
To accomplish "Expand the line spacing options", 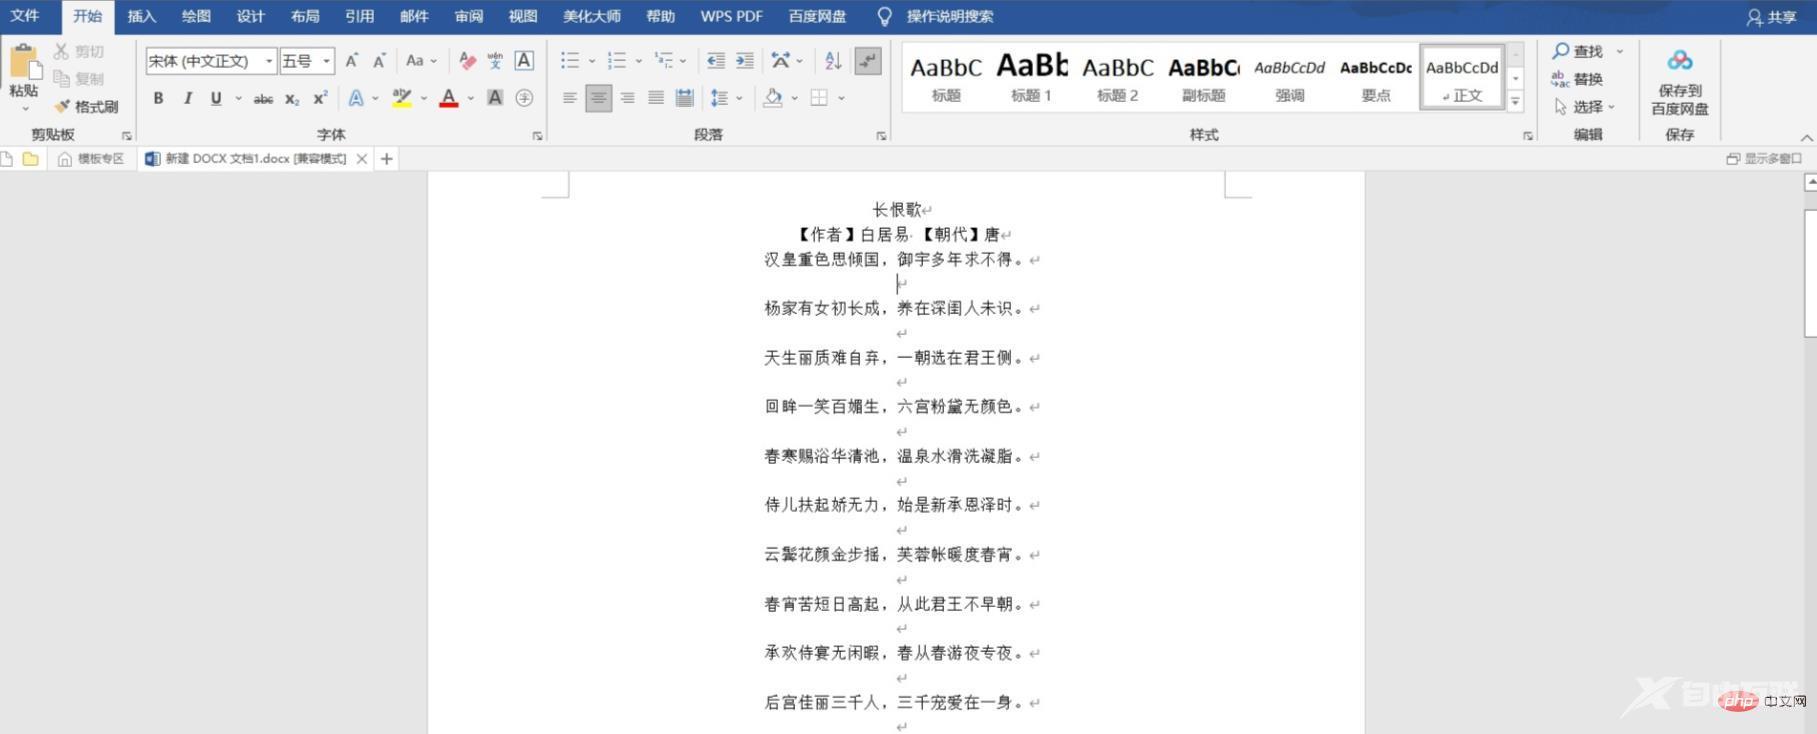I will click(739, 98).
